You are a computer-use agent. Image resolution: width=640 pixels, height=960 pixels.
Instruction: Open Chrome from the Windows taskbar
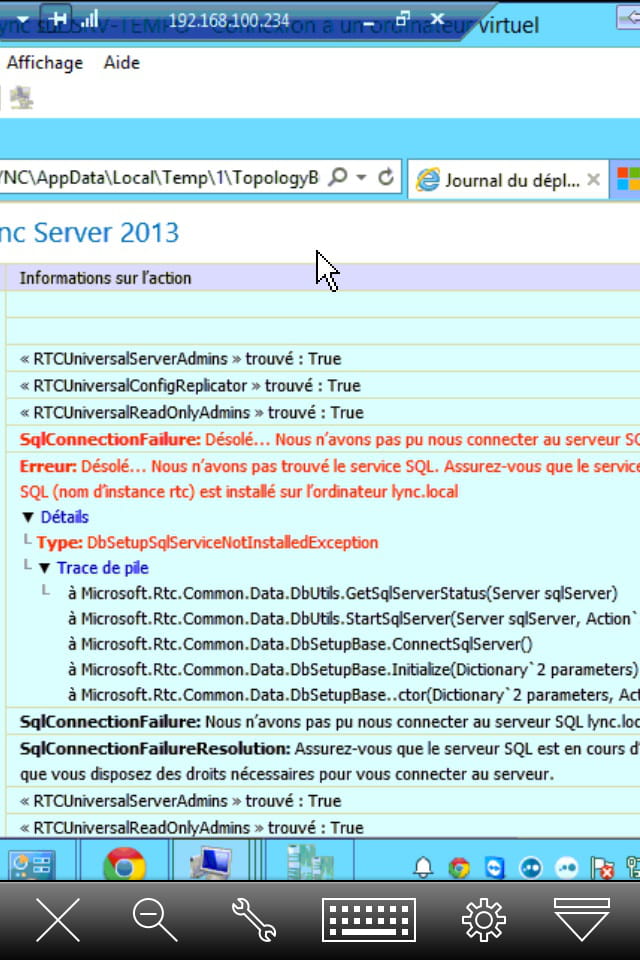(124, 863)
